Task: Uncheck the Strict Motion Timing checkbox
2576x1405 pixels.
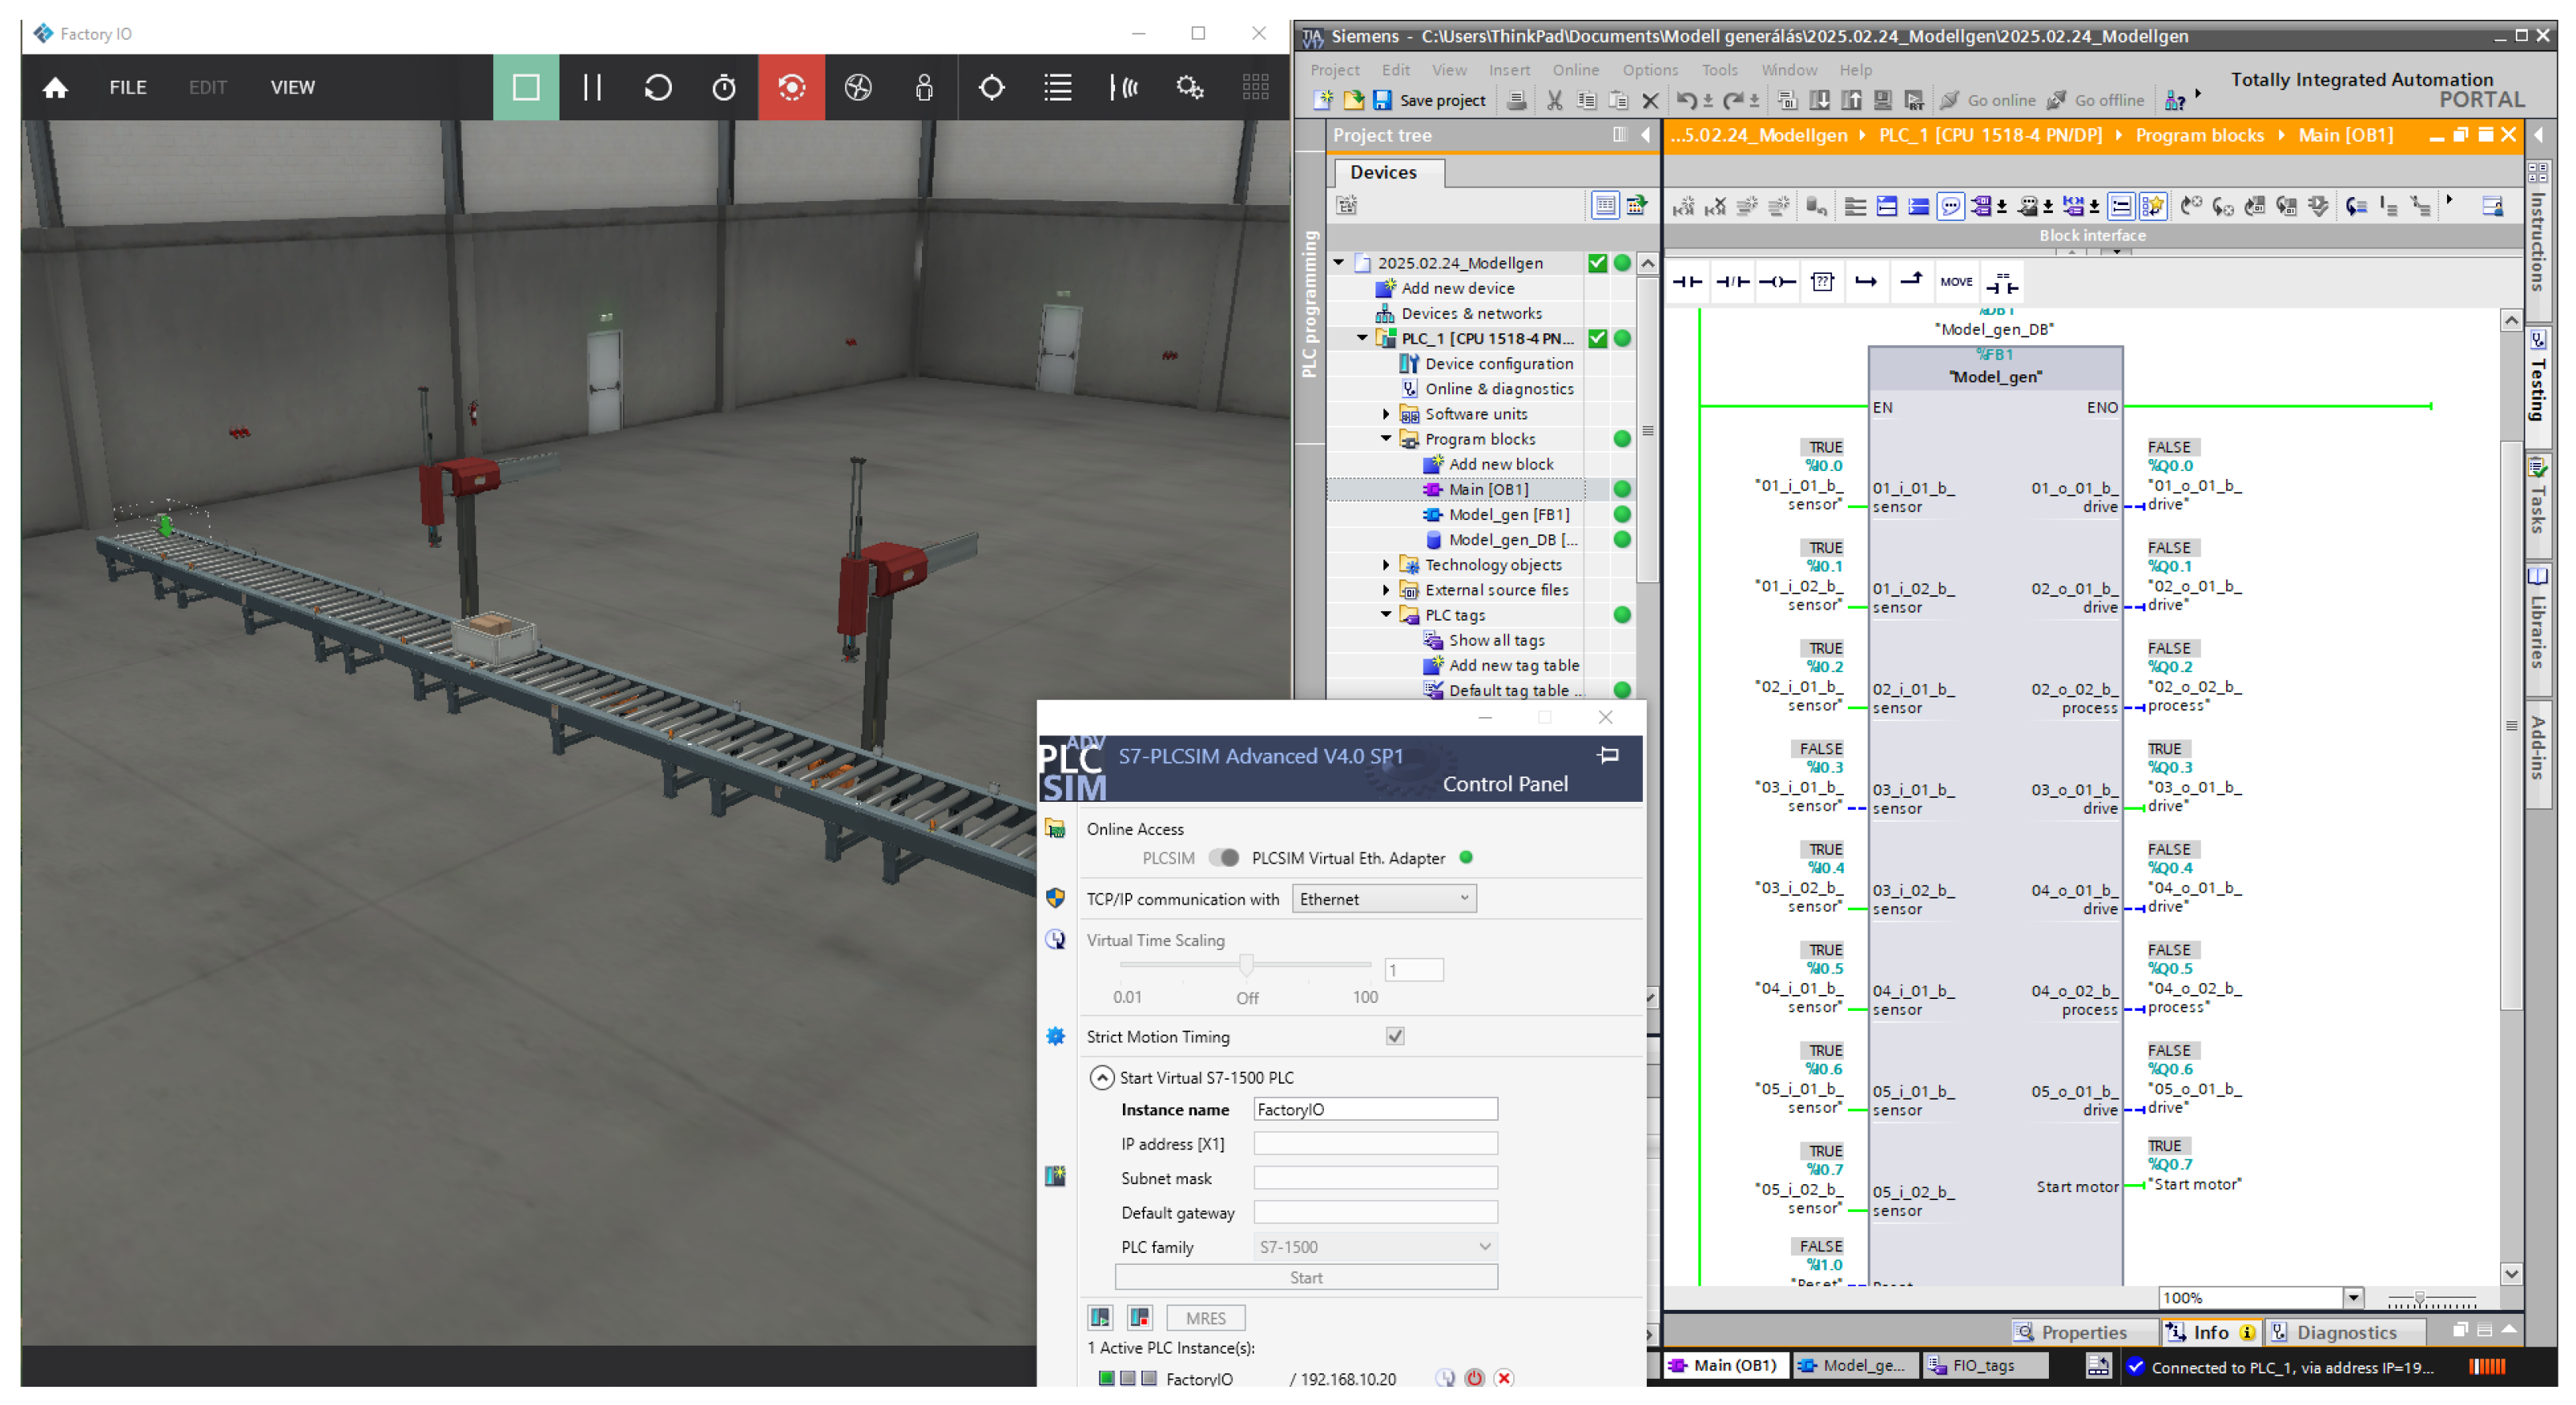Action: (1394, 1036)
